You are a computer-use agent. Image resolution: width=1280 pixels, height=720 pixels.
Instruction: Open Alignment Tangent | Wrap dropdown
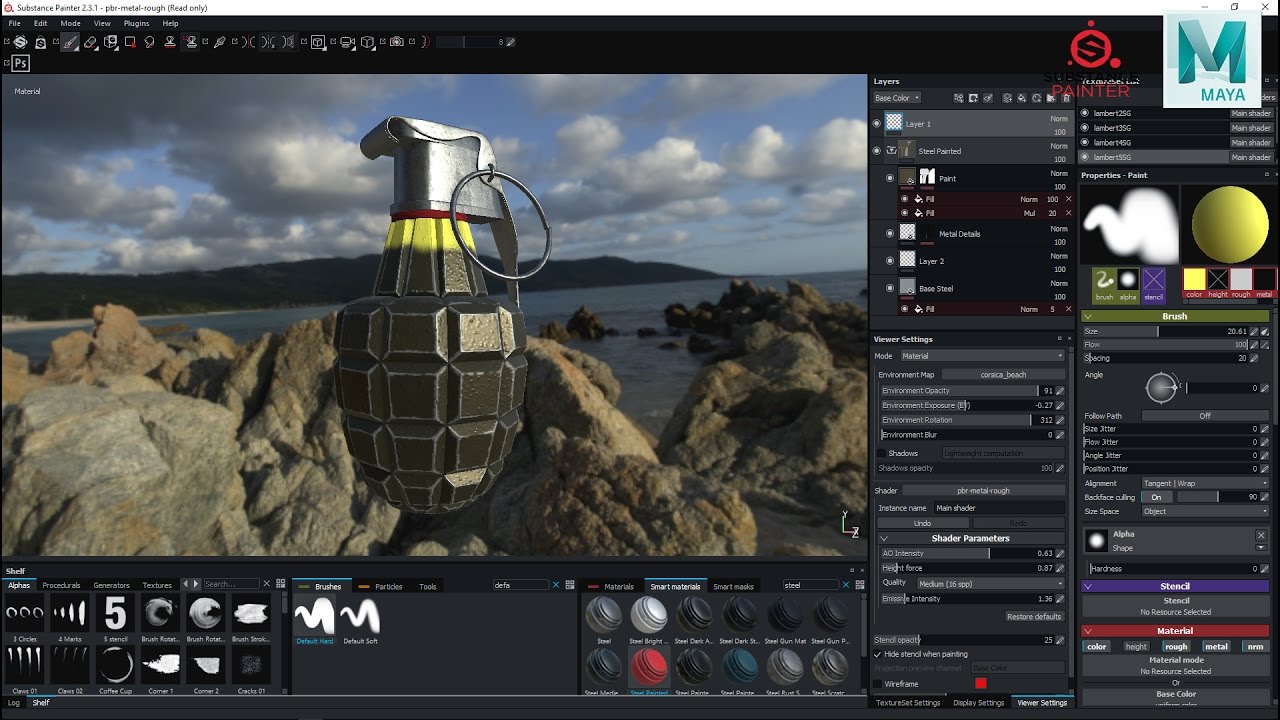tap(1205, 483)
